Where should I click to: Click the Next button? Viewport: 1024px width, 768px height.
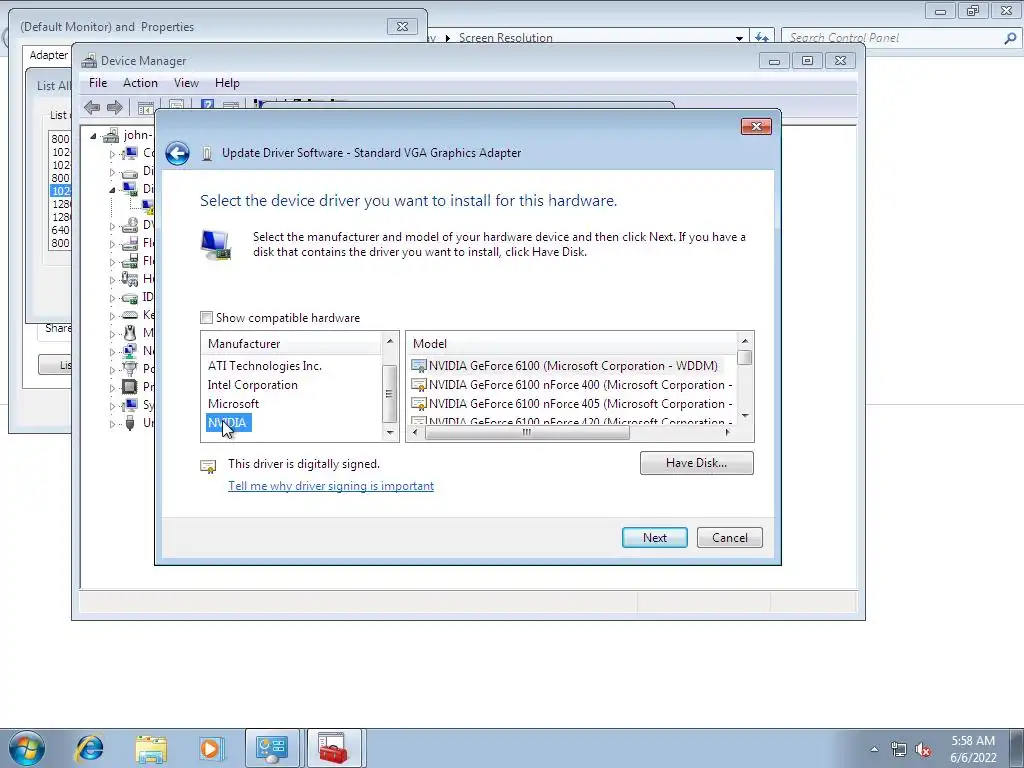(654, 537)
